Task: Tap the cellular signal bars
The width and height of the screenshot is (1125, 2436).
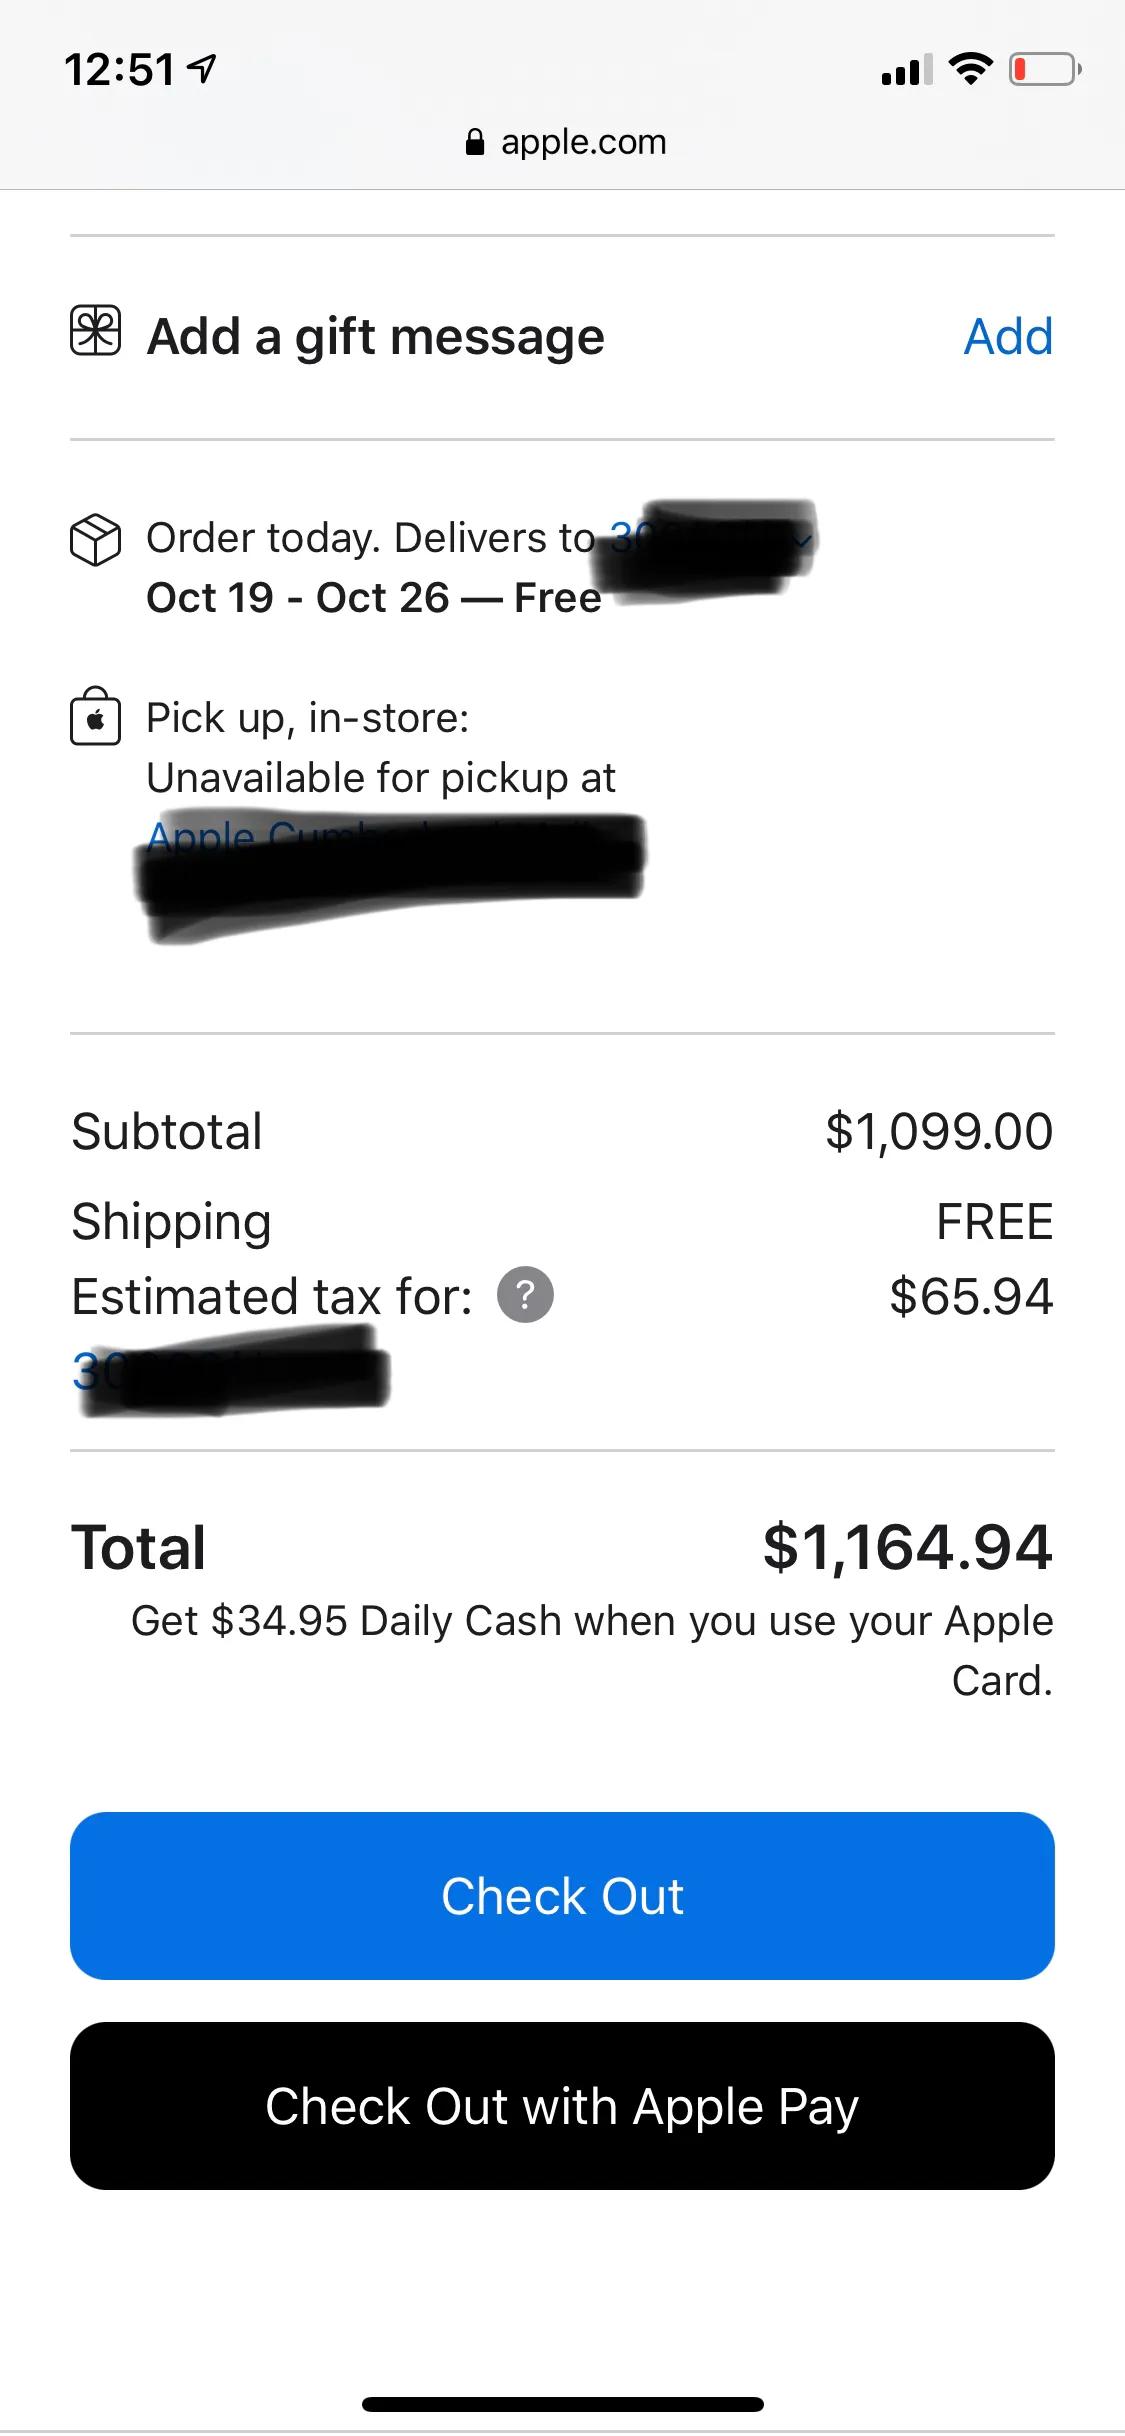Action: point(906,70)
